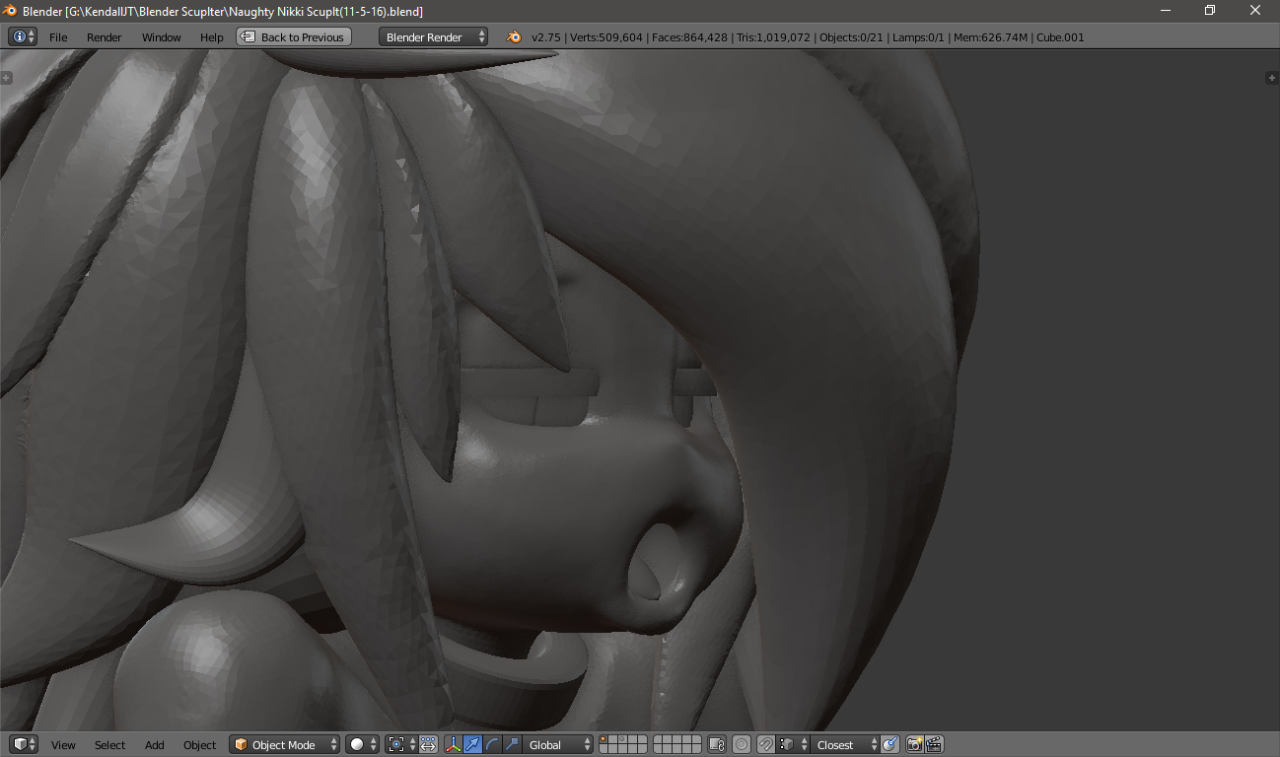
Task: Toggle manipulate center points only
Action: [428, 744]
